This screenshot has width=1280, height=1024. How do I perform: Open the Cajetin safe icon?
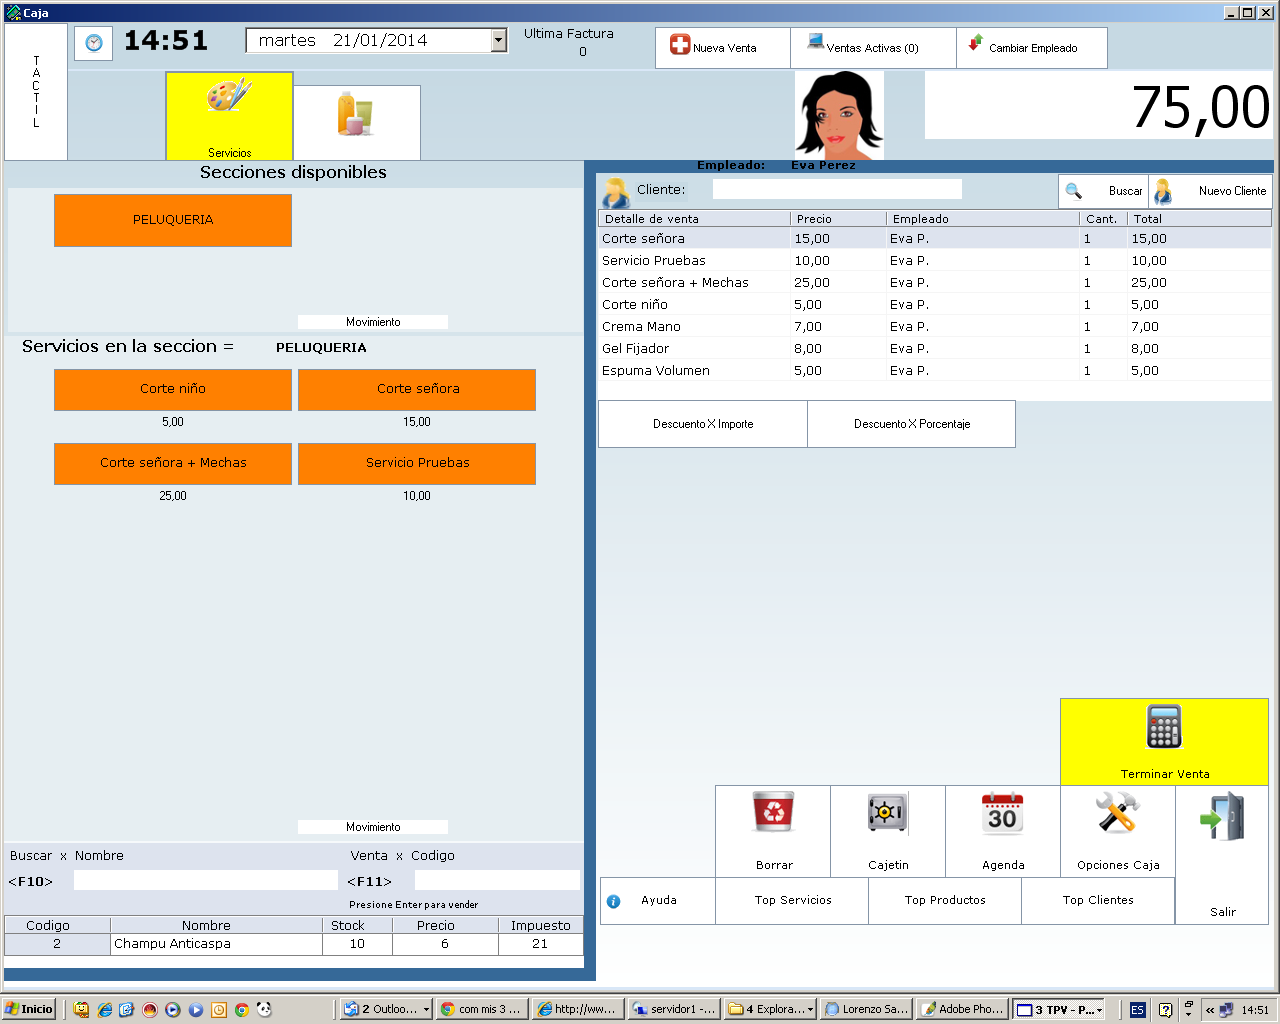[887, 813]
